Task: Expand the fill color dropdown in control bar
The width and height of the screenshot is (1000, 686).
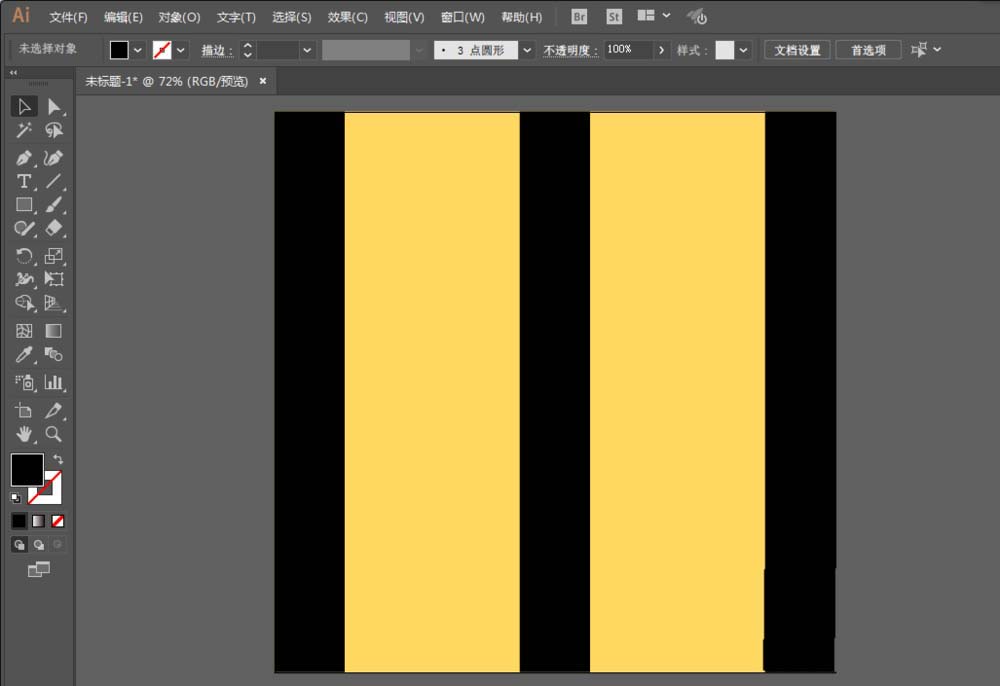Action: 138,50
